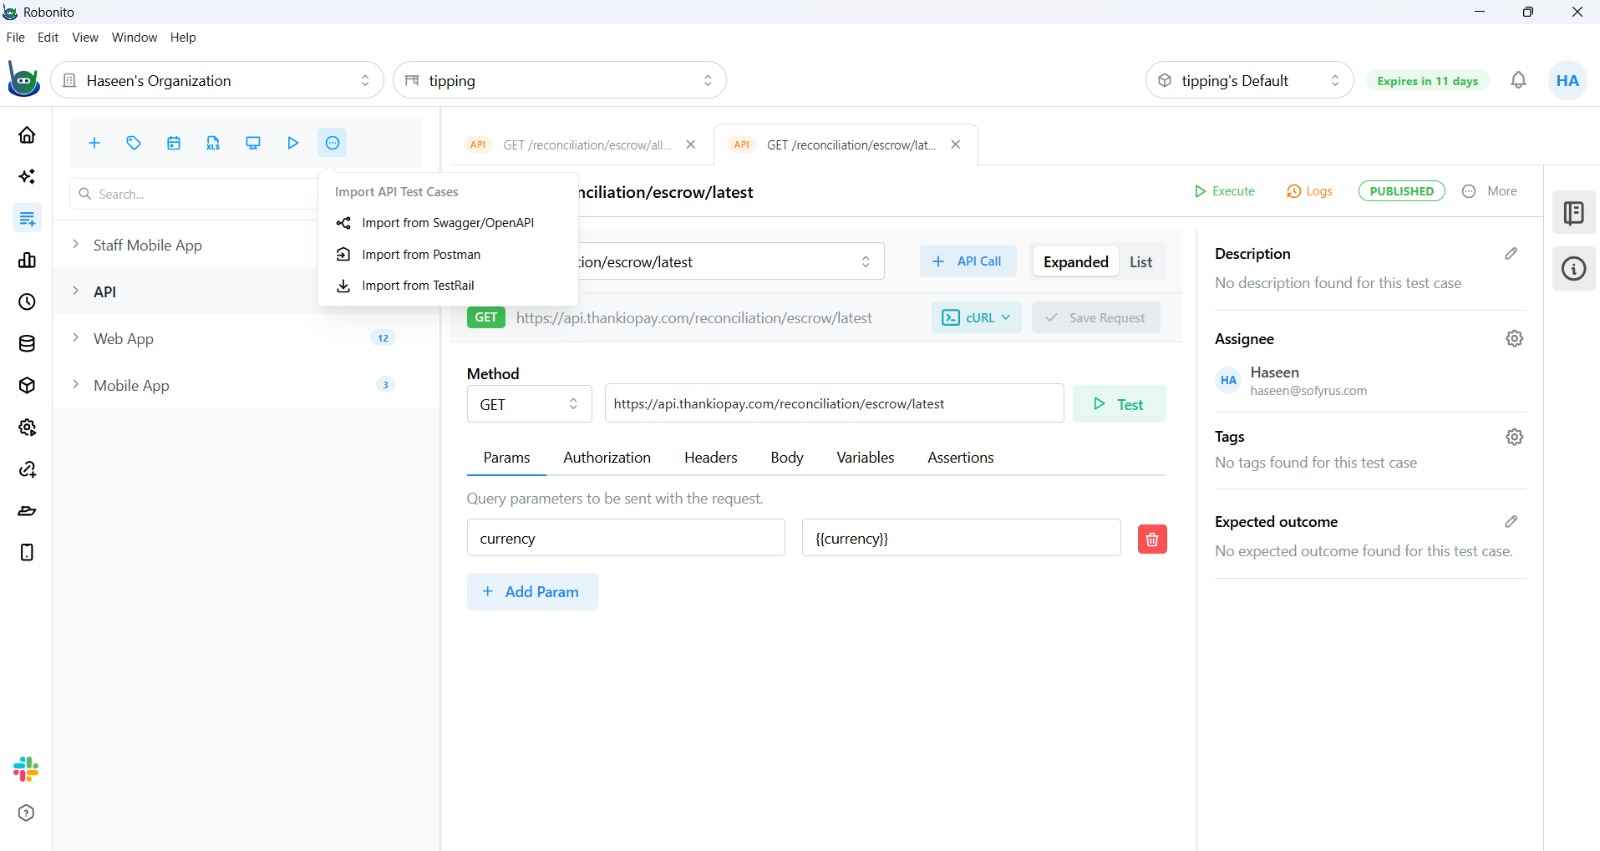
Task: Open the cURL dropdown
Action: pos(976,318)
